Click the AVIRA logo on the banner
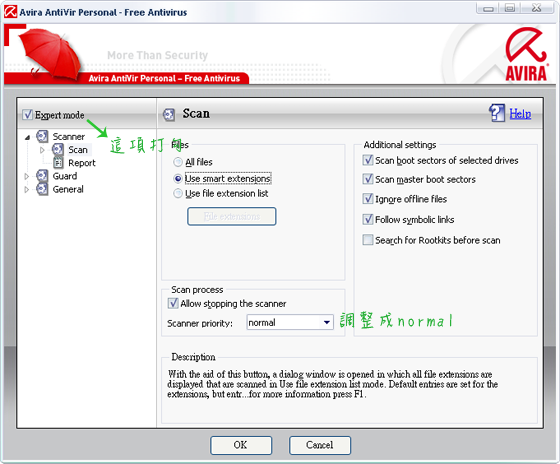 click(x=526, y=55)
